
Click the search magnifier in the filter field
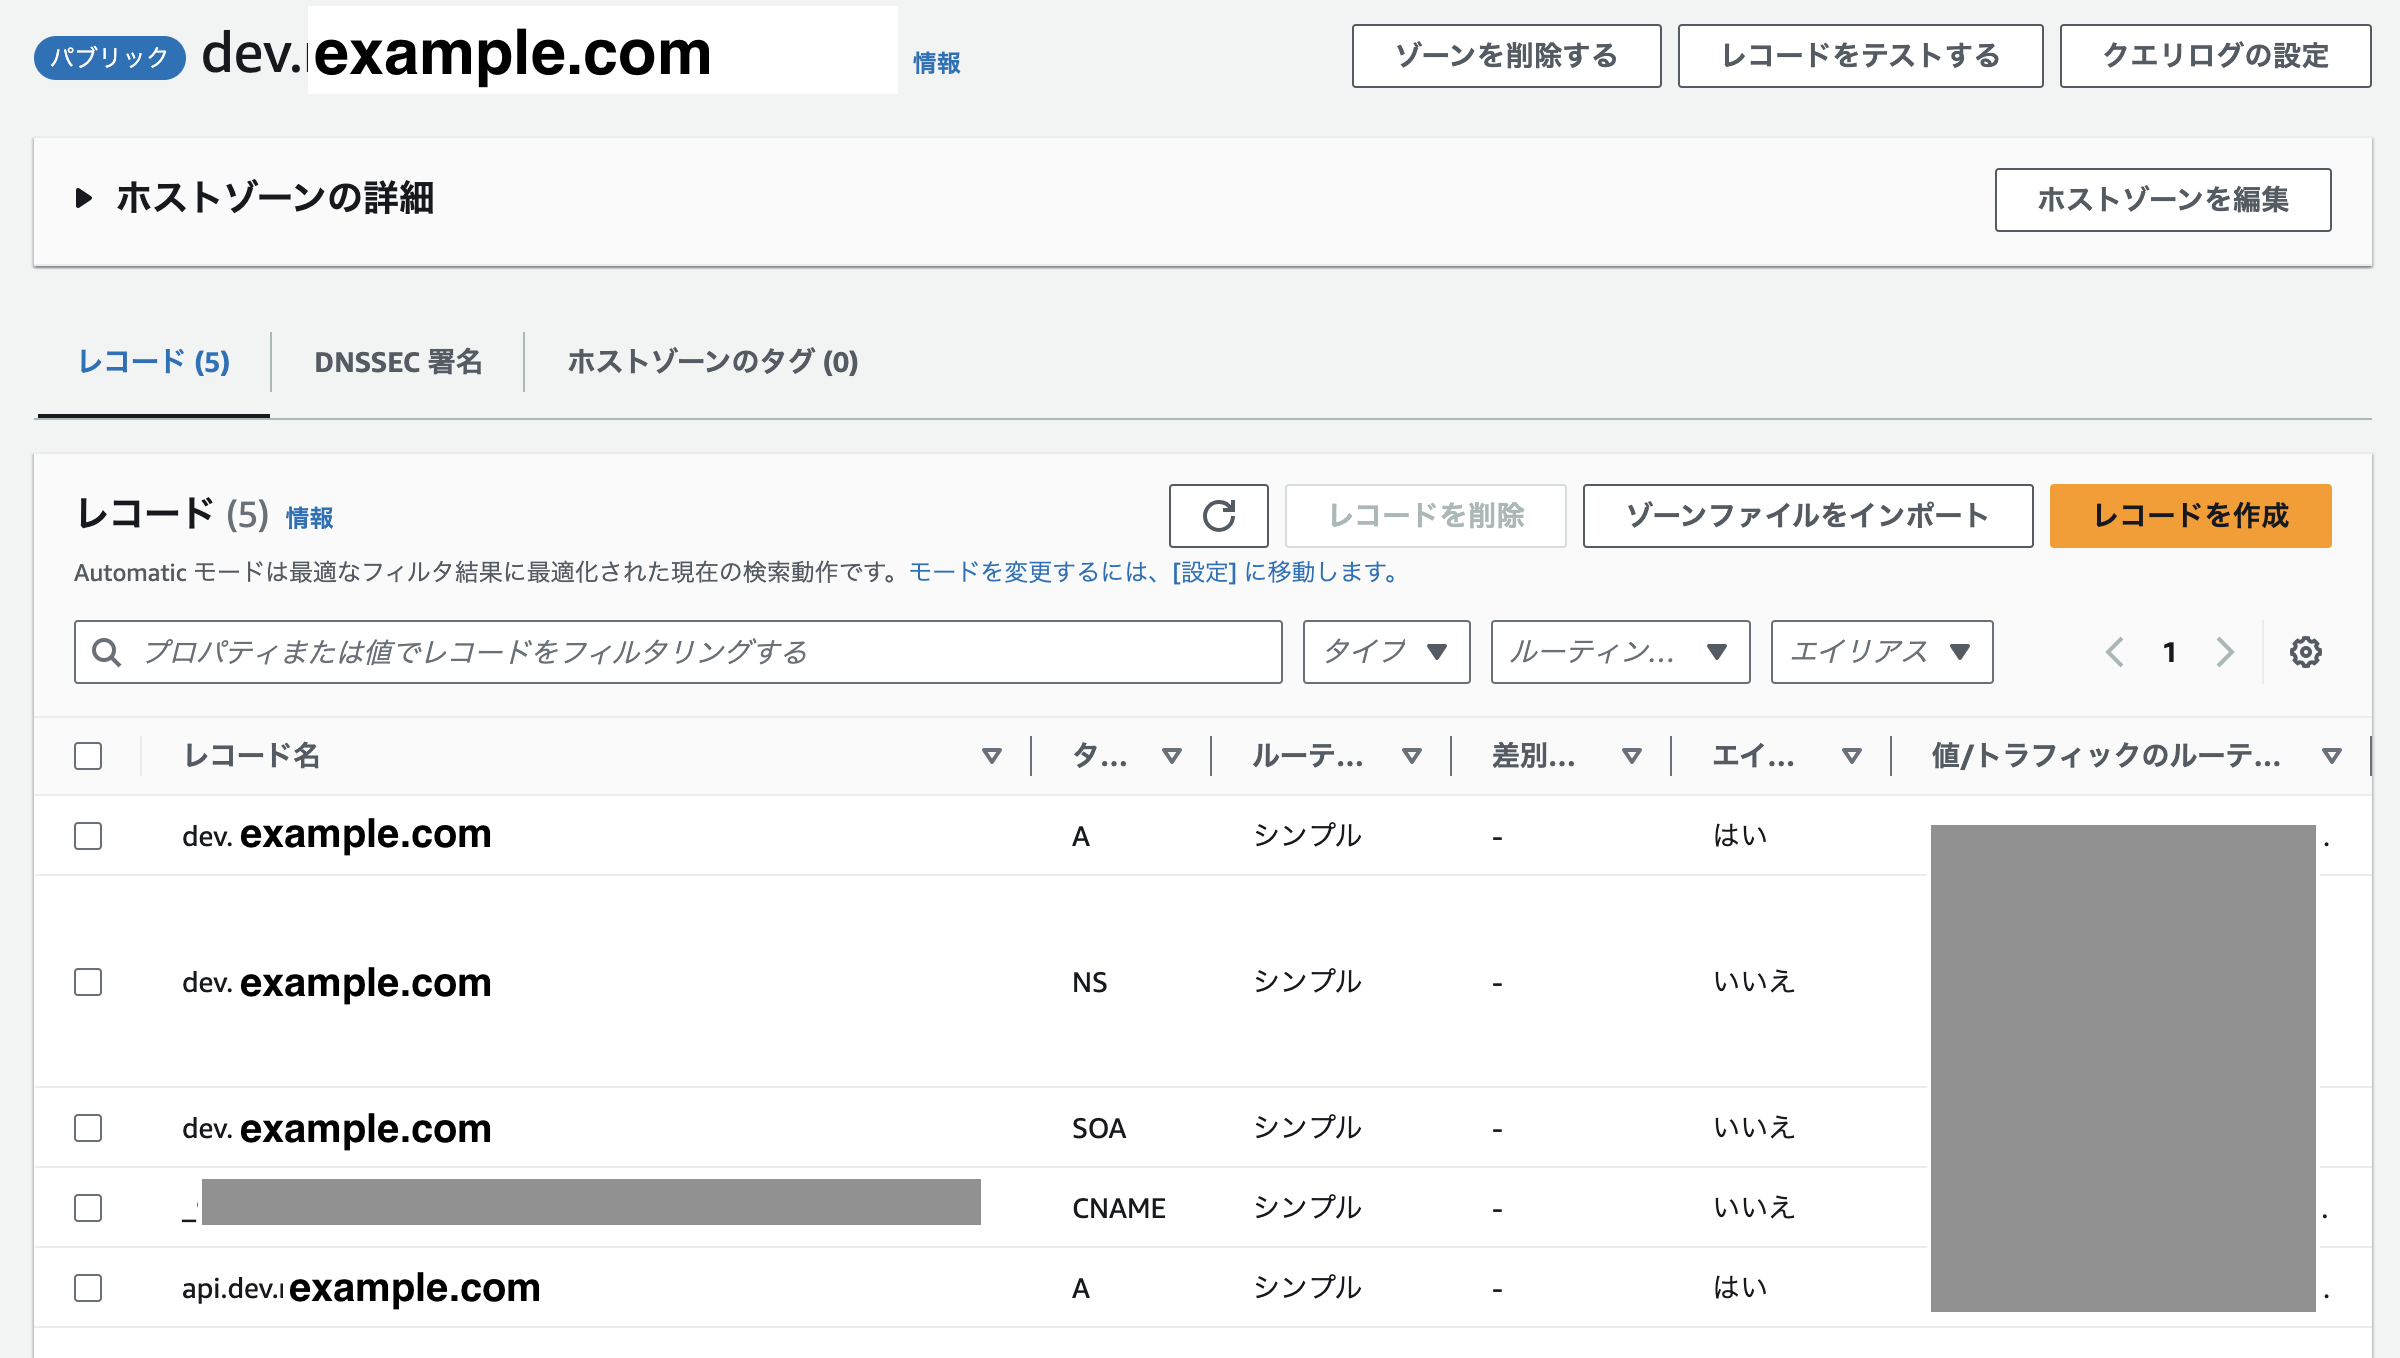pyautogui.click(x=108, y=651)
